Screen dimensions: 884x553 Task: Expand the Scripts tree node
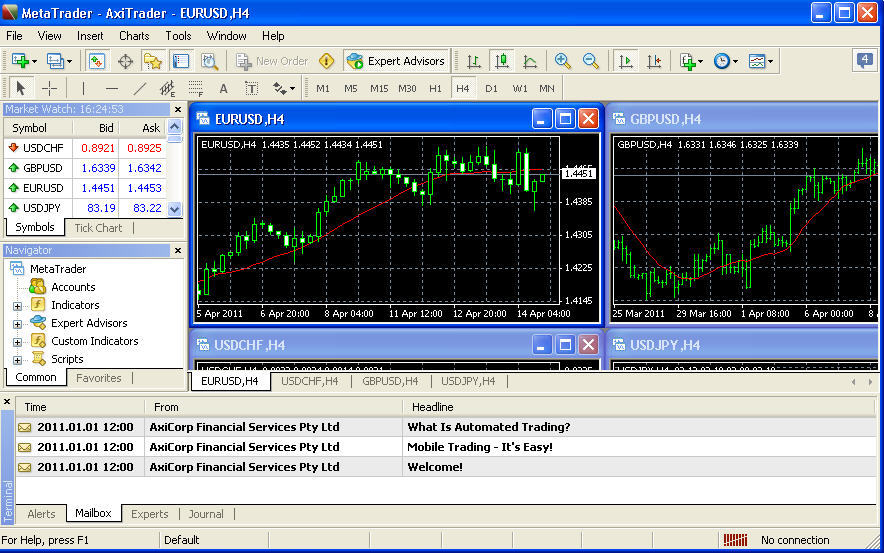(x=17, y=360)
